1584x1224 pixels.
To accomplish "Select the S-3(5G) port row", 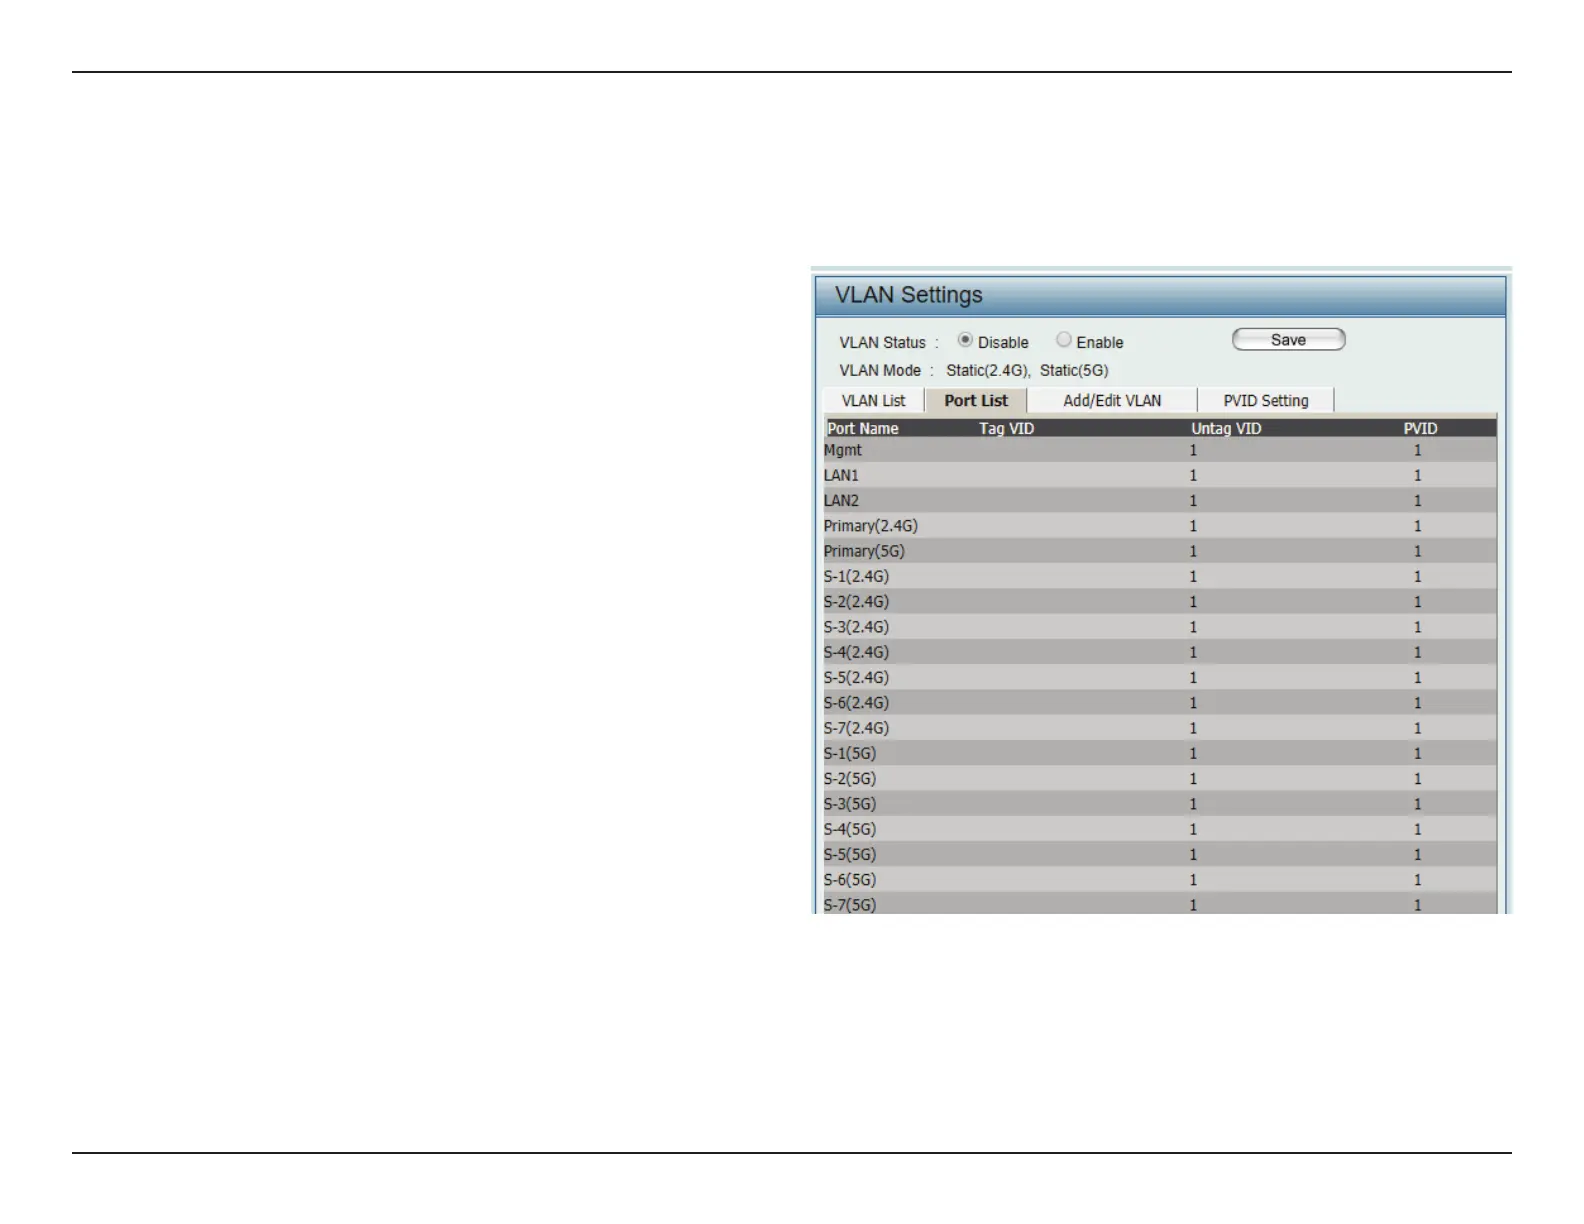I will click(1160, 804).
